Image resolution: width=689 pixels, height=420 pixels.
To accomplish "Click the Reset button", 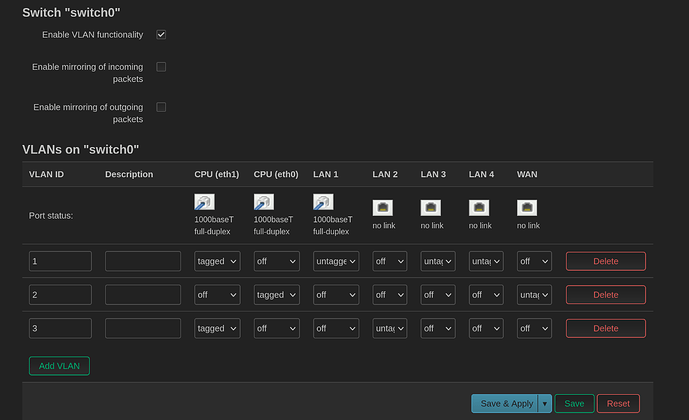I will [618, 403].
